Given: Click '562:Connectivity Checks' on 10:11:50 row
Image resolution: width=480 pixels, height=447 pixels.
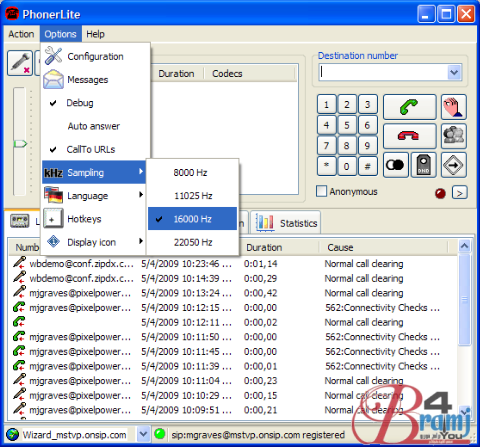Looking at the screenshot, I should pos(382,337).
